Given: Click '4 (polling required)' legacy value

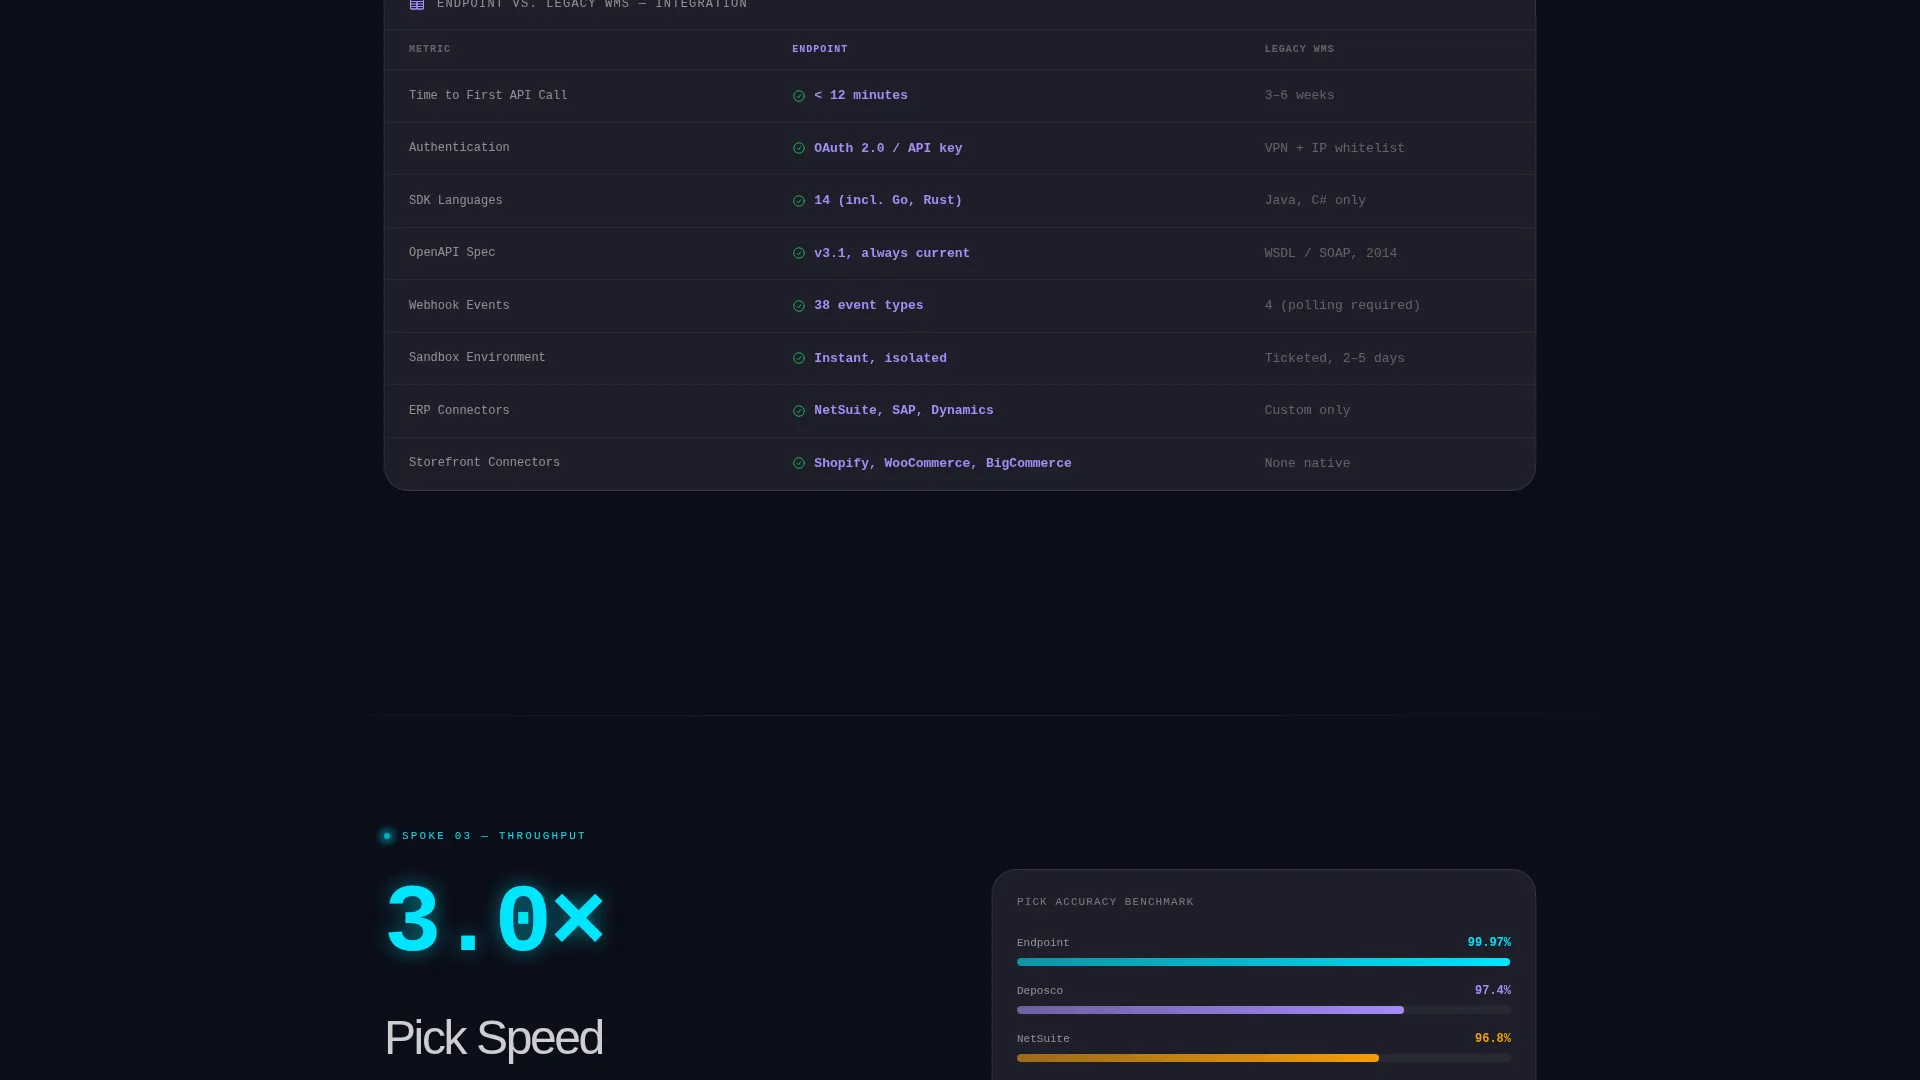Looking at the screenshot, I should pyautogui.click(x=1342, y=306).
